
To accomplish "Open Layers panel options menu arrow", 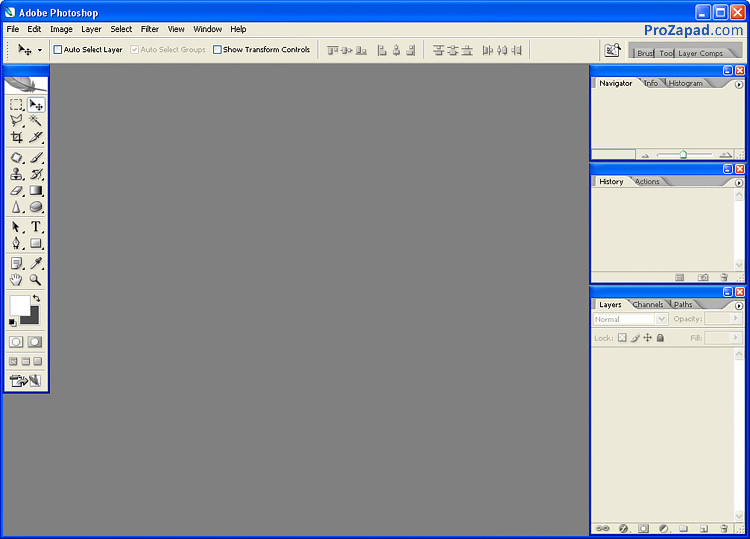I will (739, 306).
